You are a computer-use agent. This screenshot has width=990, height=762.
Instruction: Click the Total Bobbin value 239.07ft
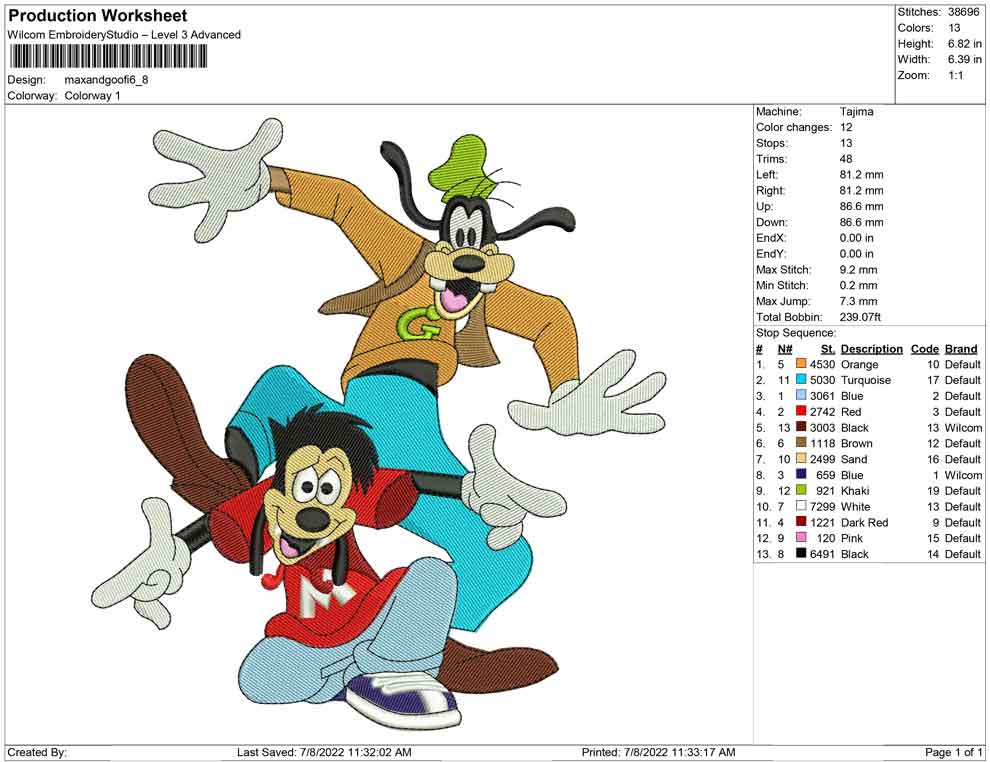860,317
